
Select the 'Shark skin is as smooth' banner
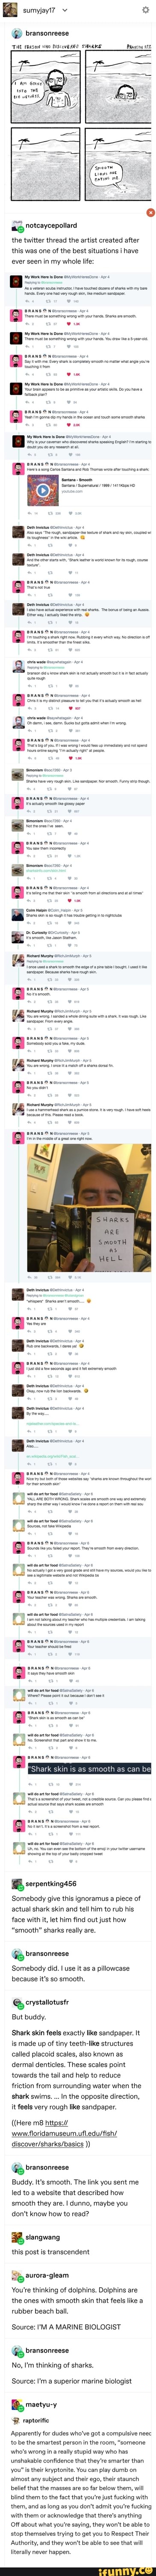pyautogui.click(x=90, y=1767)
